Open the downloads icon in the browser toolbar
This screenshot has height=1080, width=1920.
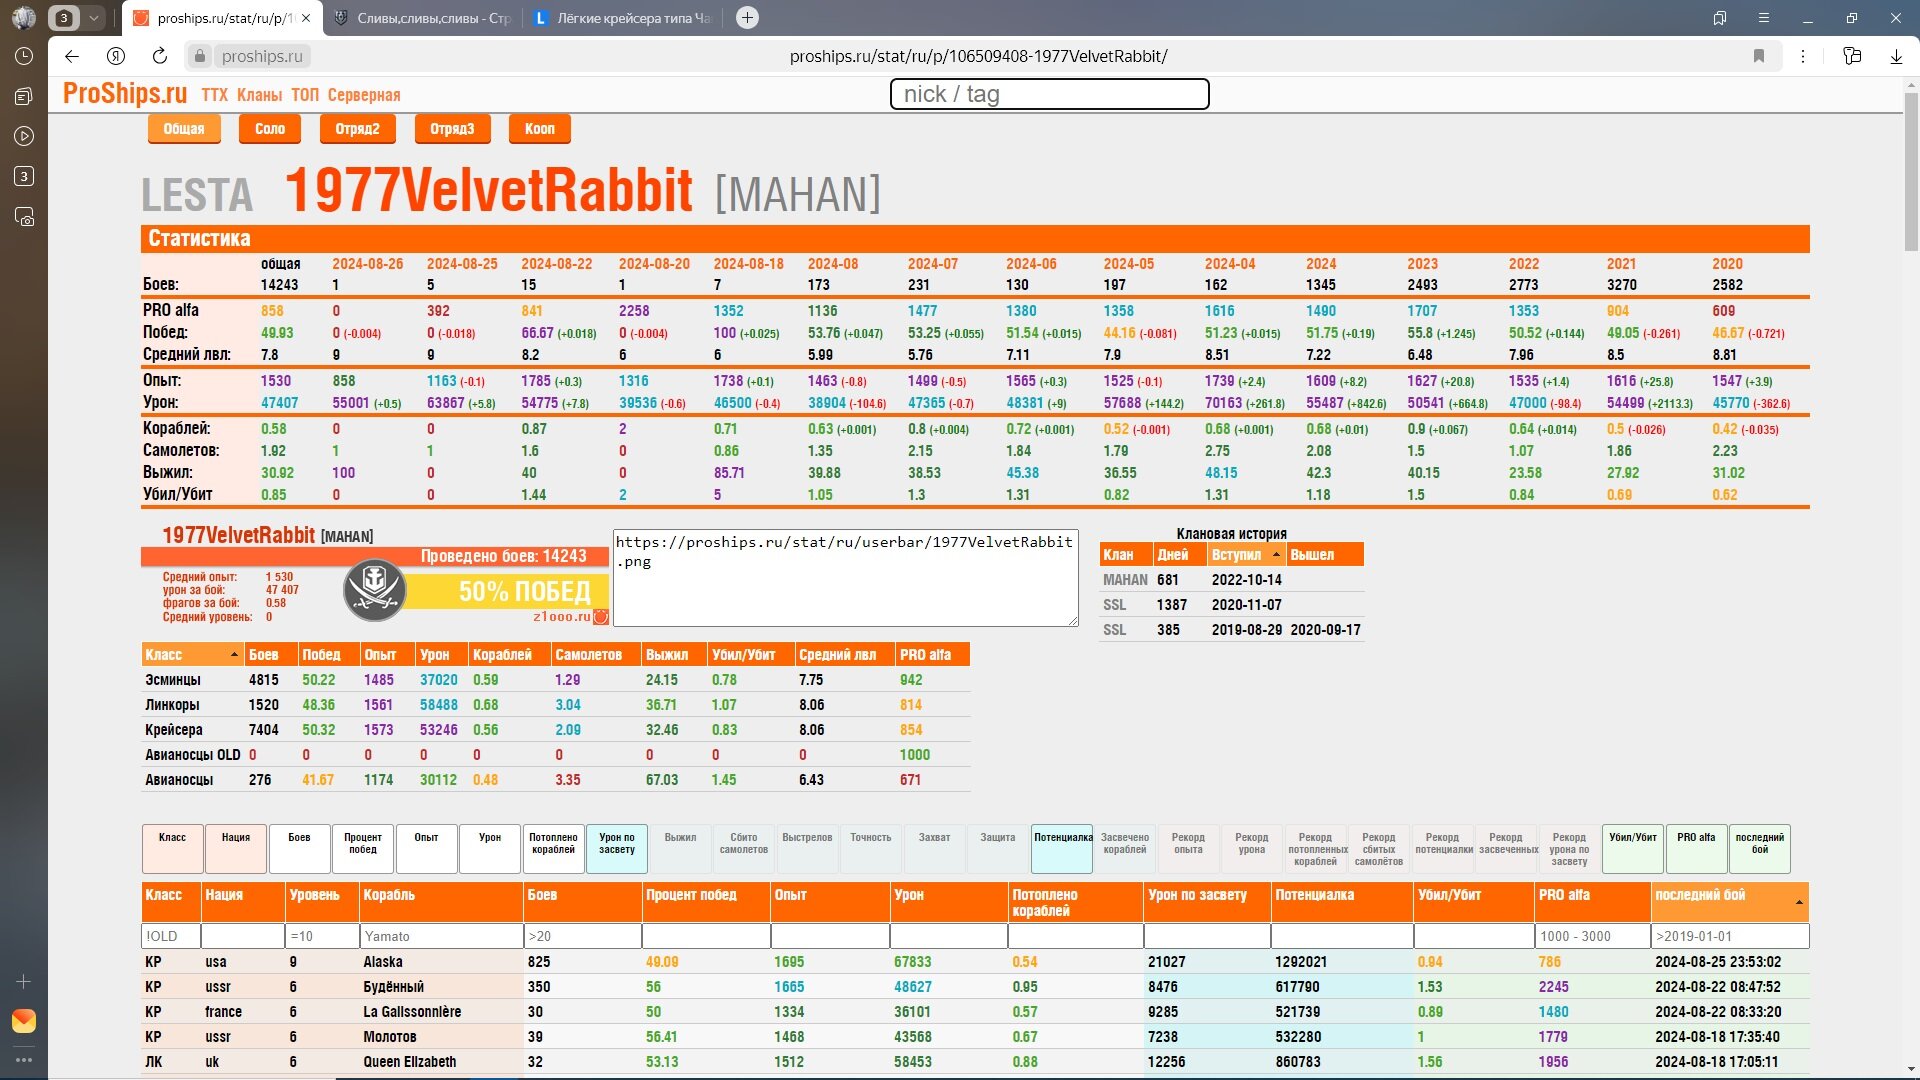1896,56
